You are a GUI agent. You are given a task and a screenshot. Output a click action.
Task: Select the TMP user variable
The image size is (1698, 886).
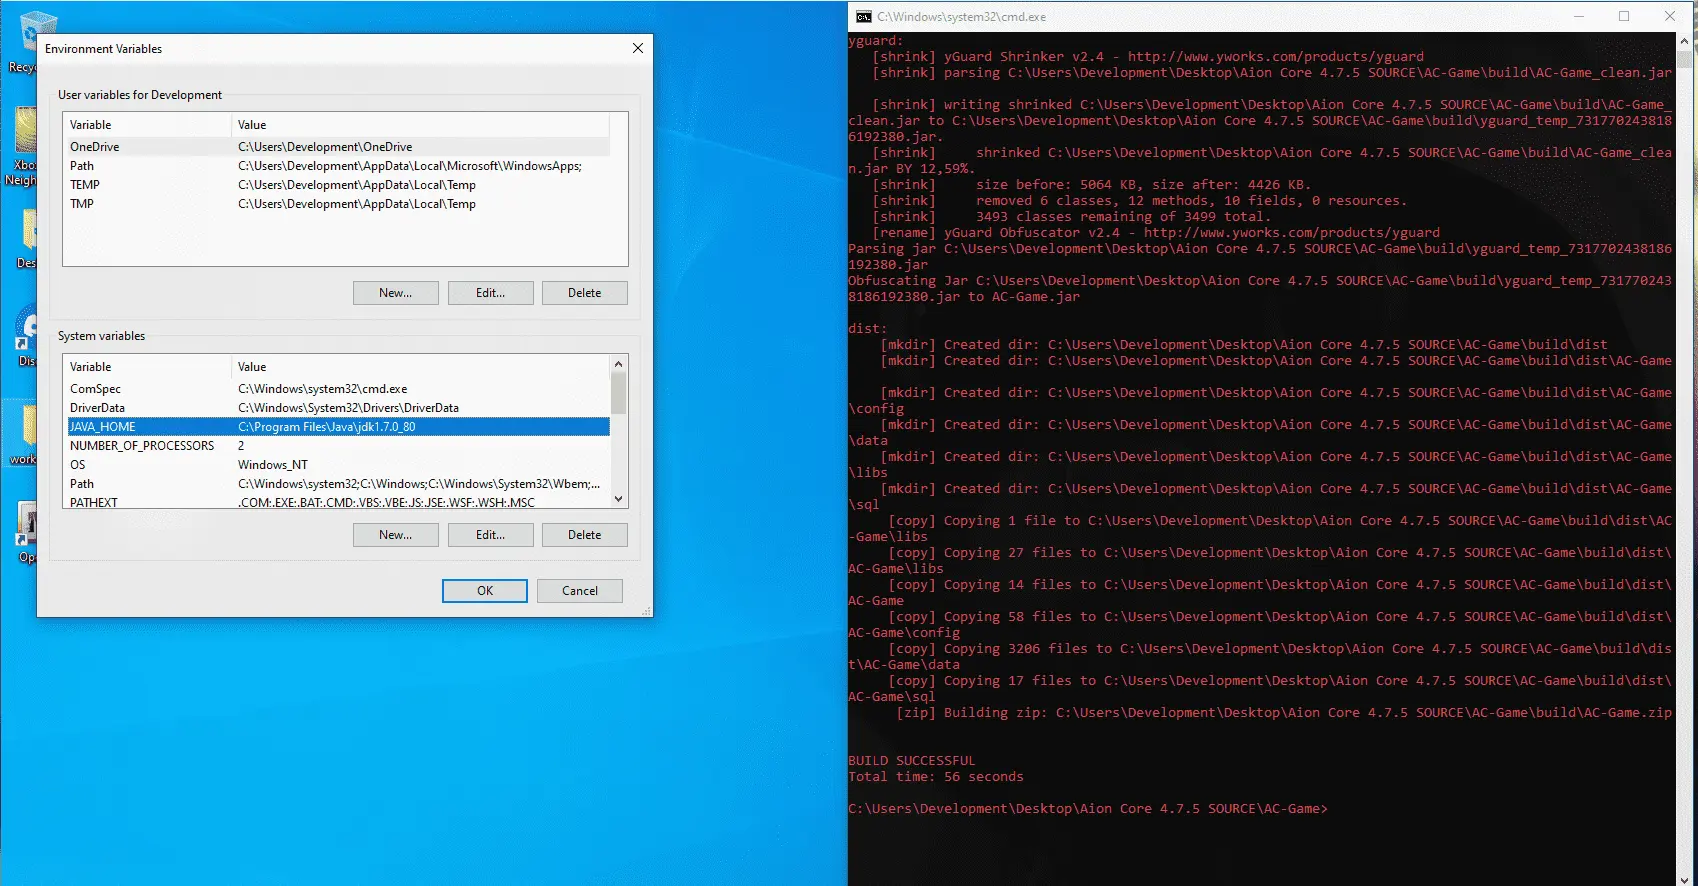click(x=338, y=204)
